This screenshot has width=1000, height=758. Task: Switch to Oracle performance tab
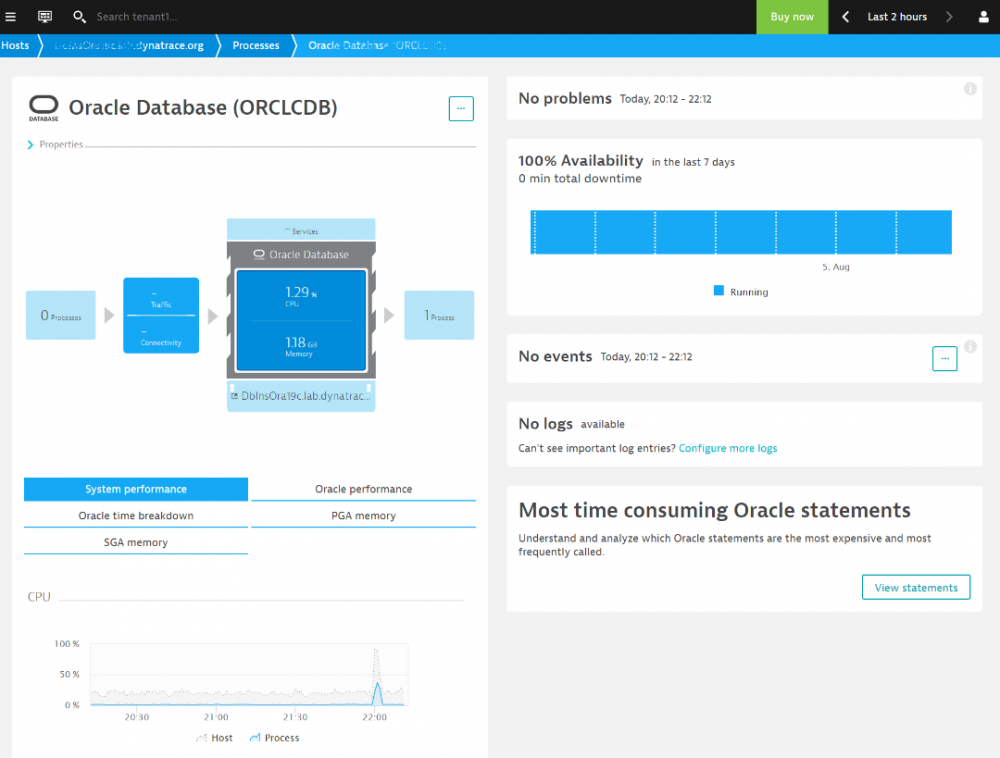tap(364, 489)
